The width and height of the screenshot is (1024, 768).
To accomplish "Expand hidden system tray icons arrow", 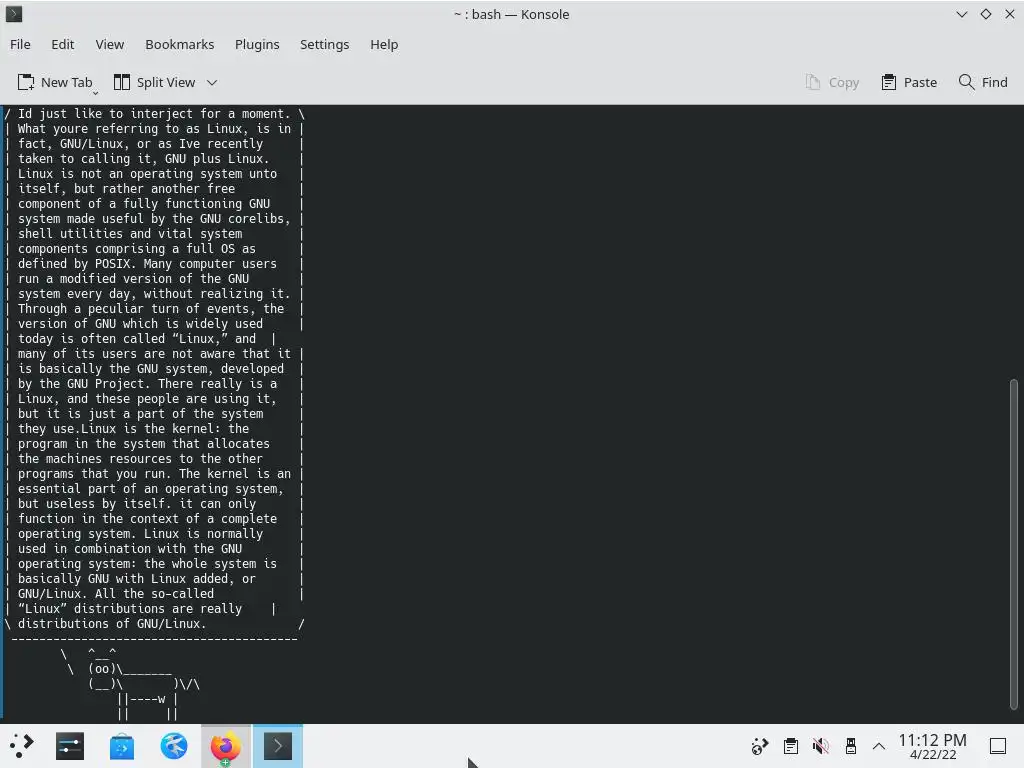I will coord(879,746).
